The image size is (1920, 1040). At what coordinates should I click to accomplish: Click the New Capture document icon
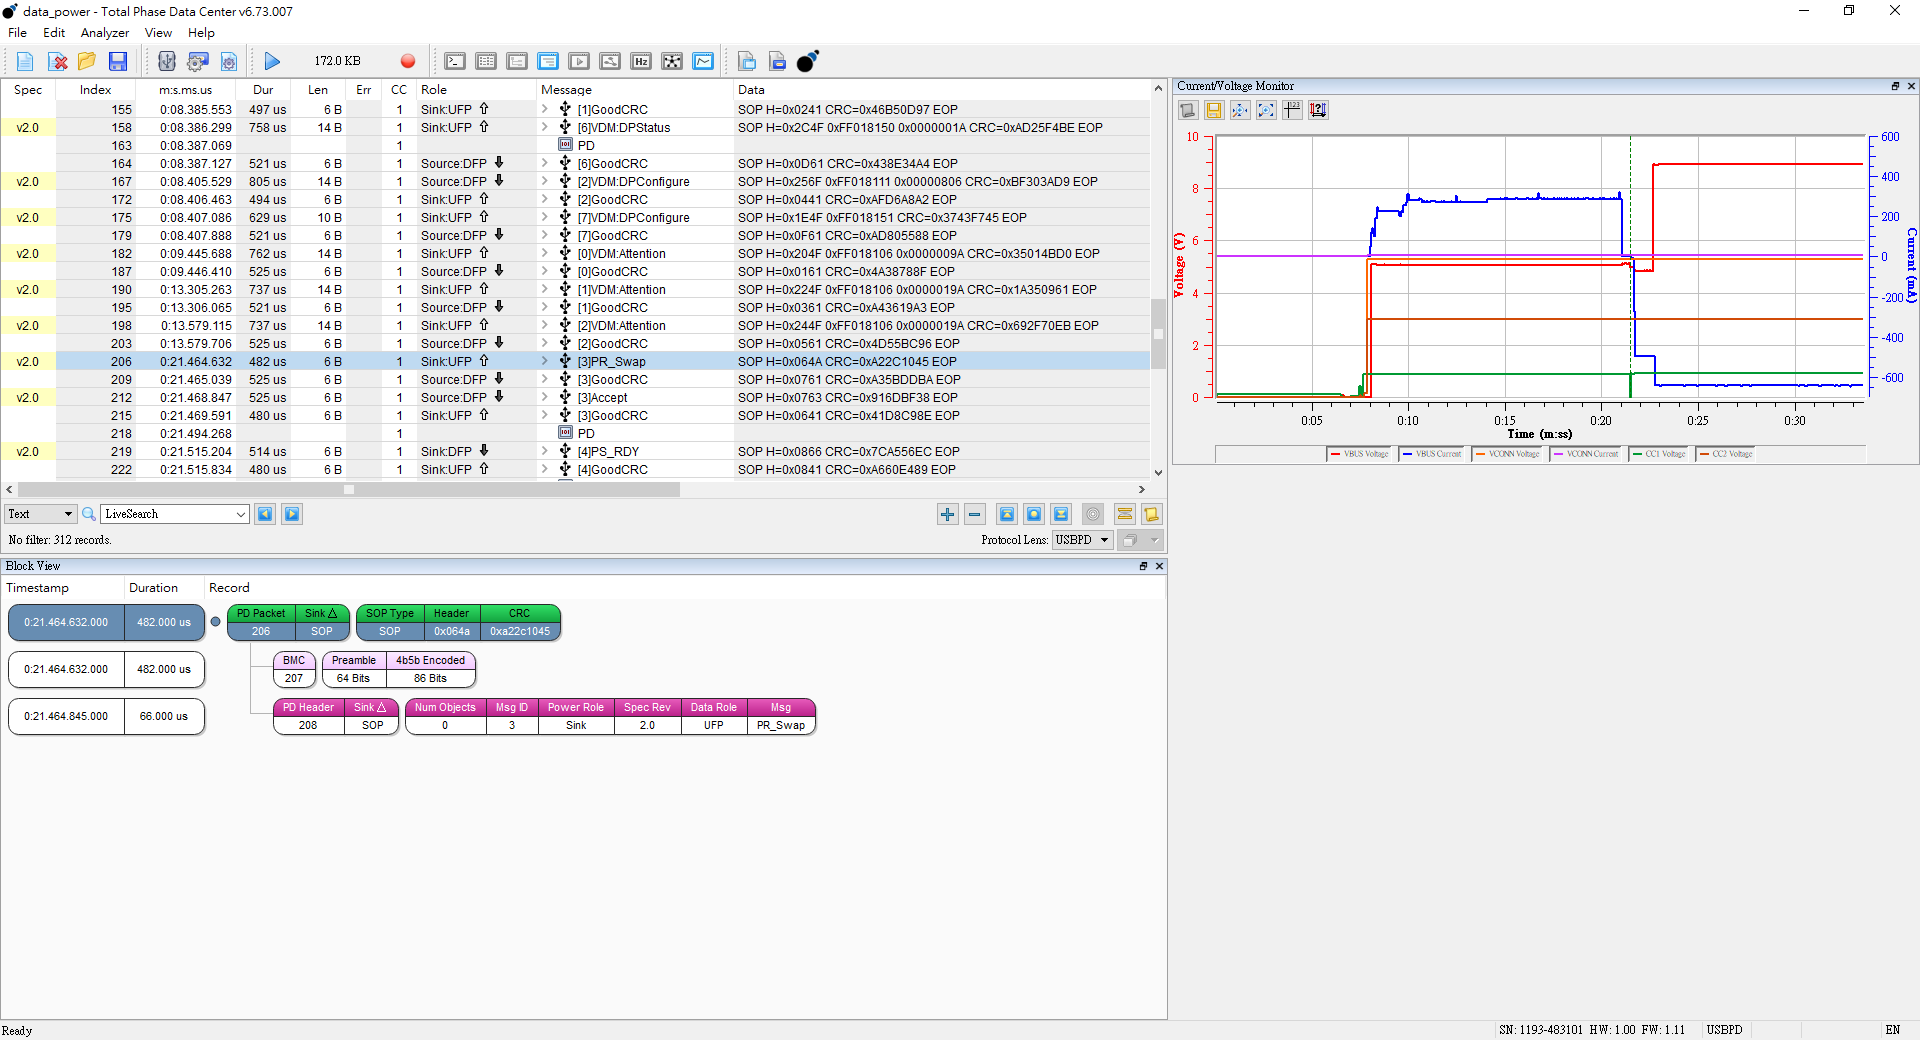(25, 62)
